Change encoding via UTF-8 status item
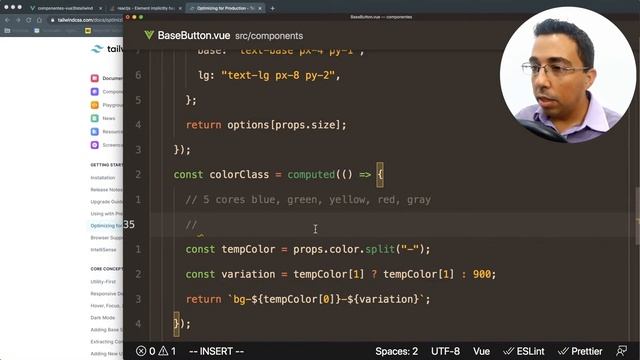The image size is (640, 360). (x=445, y=351)
